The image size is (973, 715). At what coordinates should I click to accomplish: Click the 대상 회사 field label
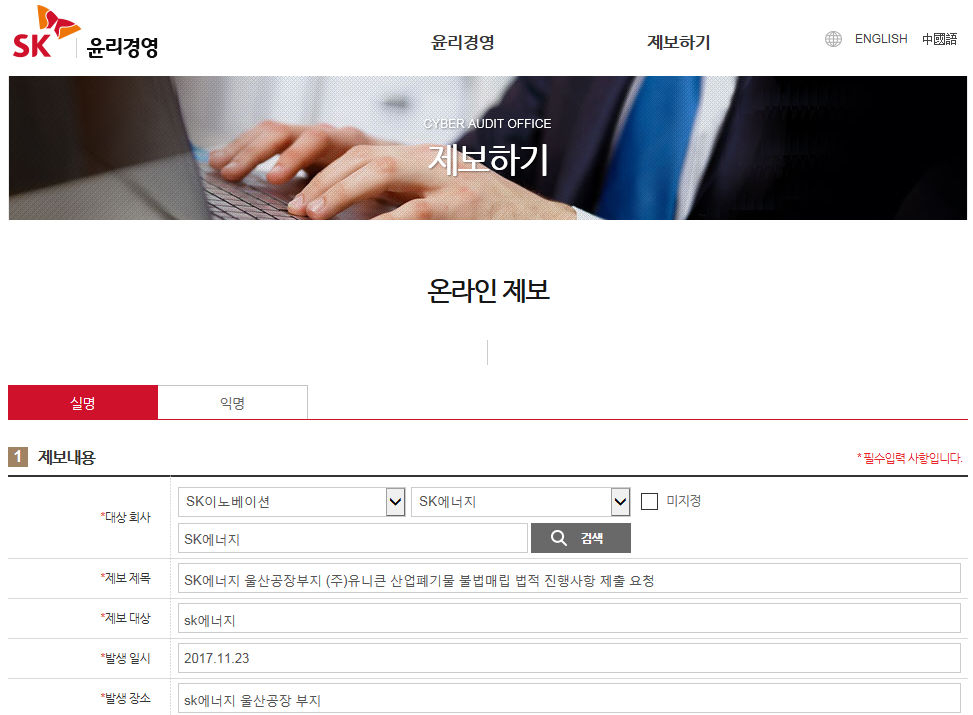[x=125, y=517]
